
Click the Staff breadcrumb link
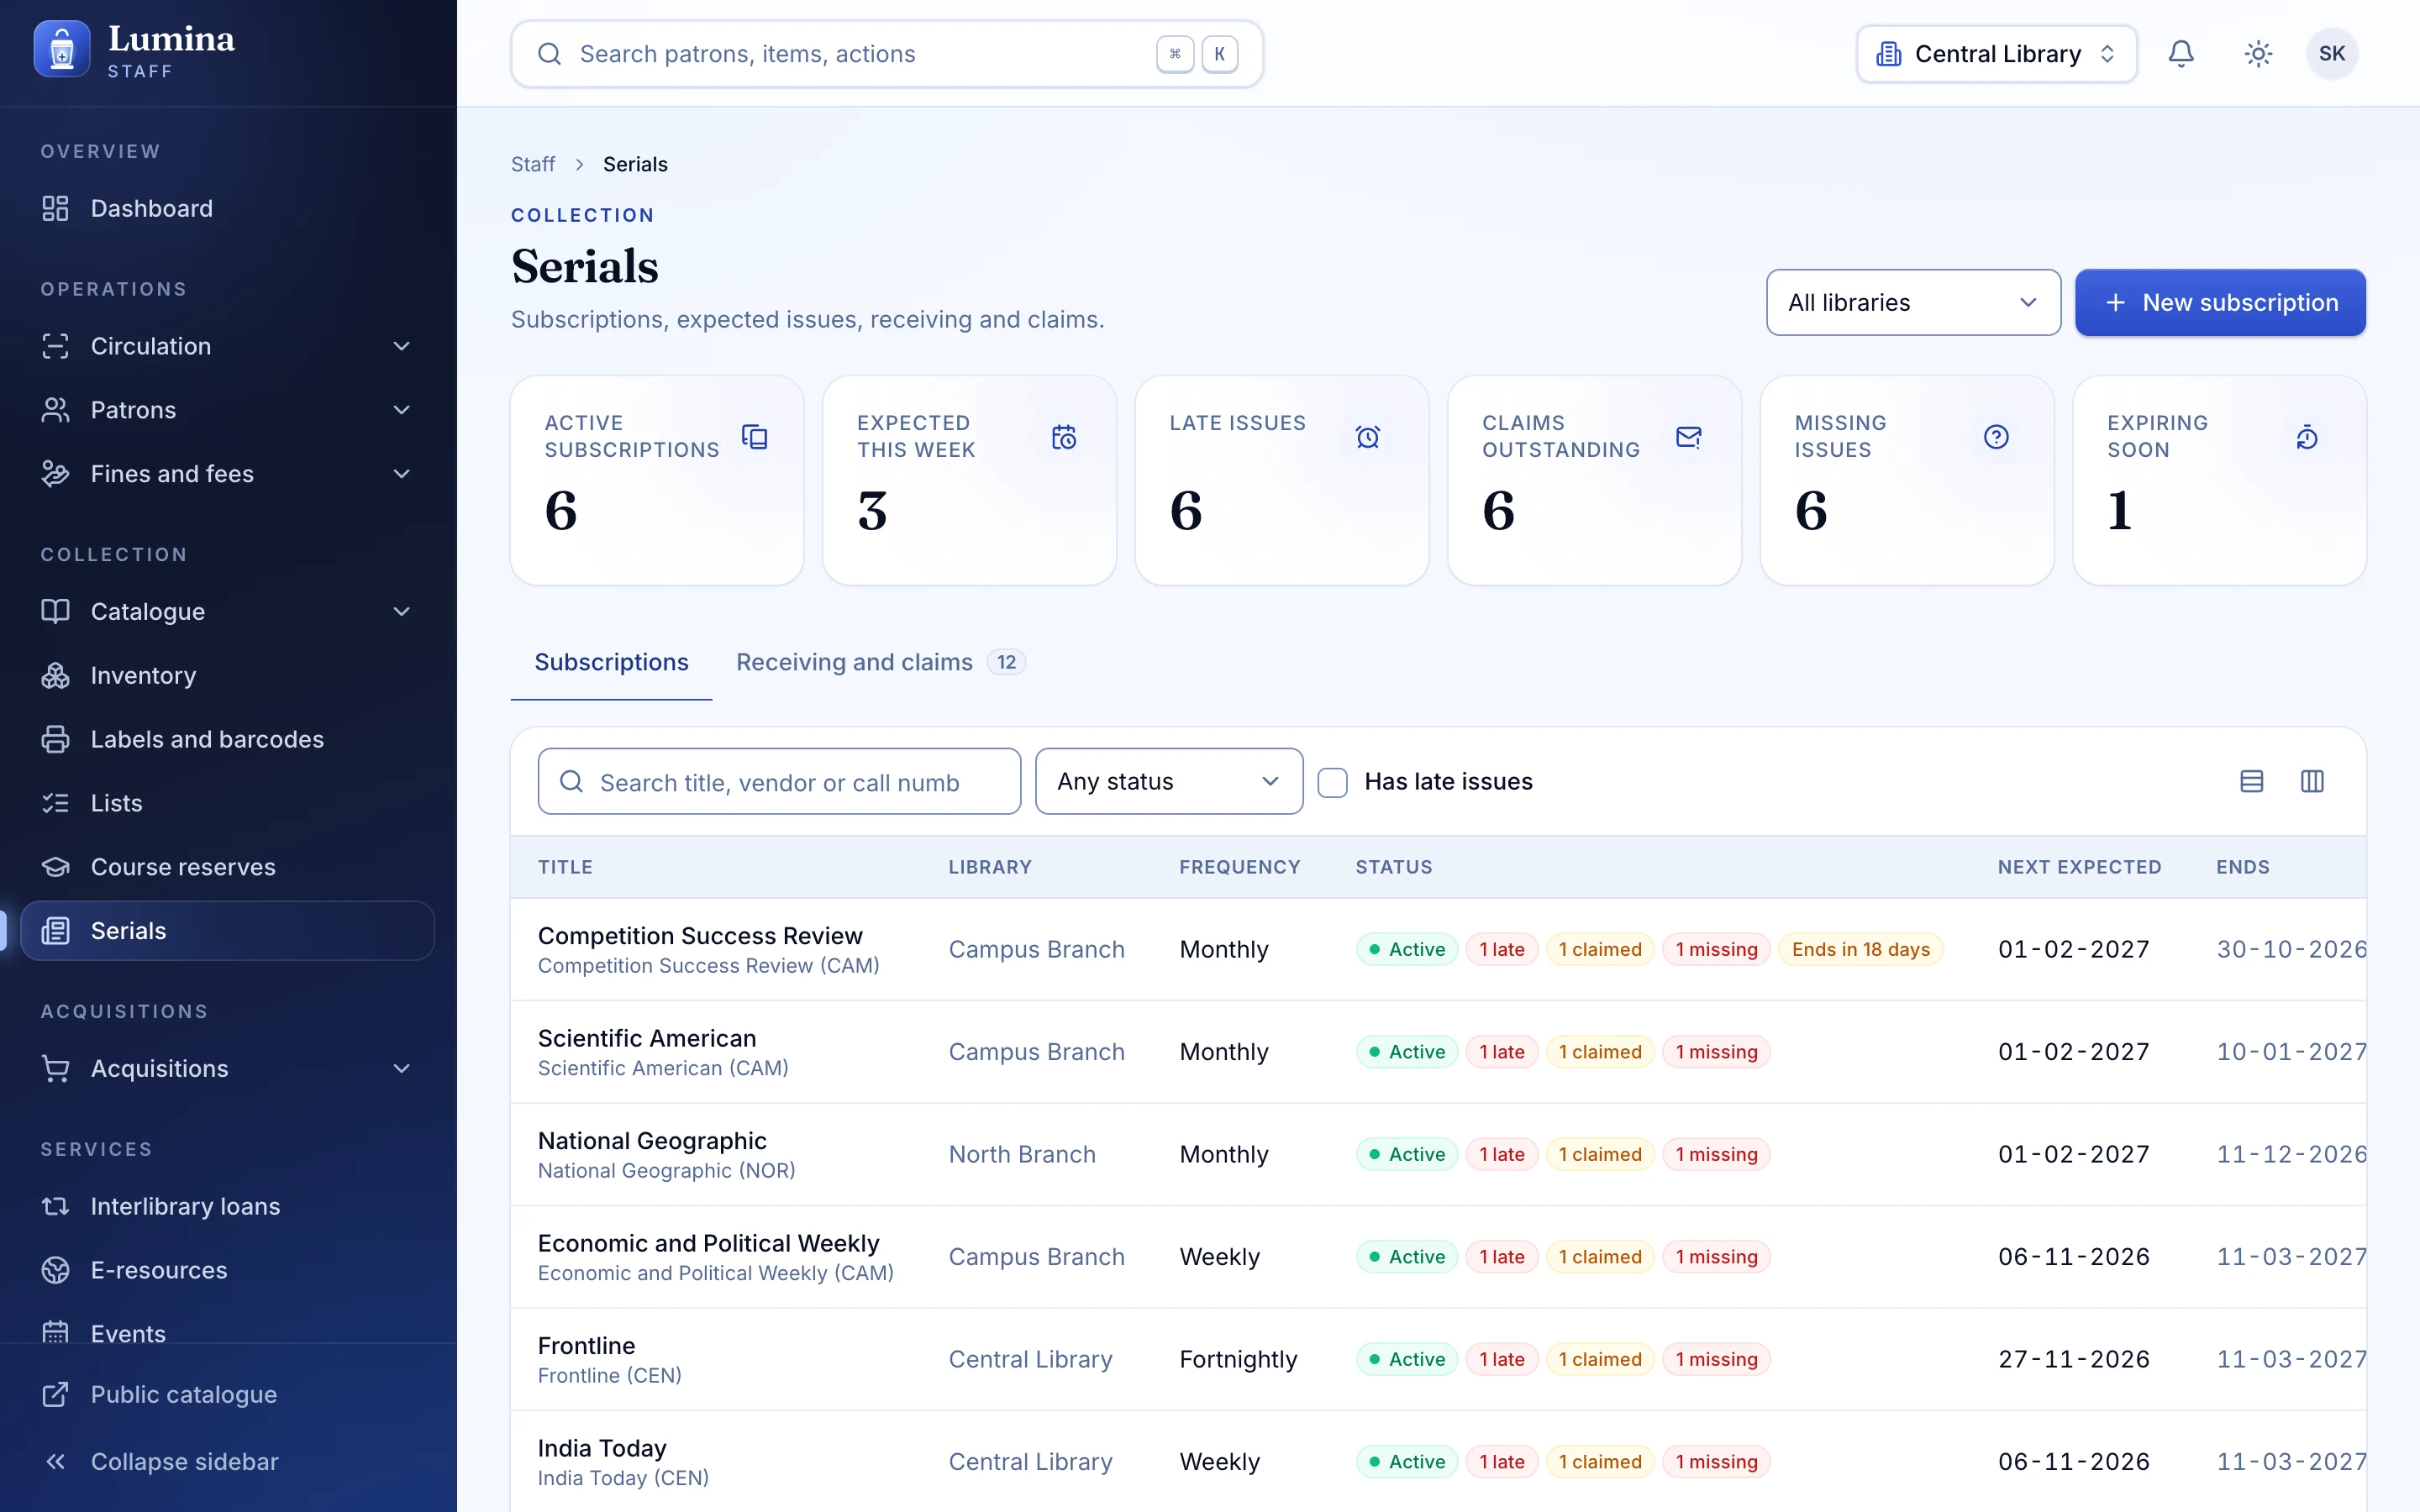point(532,164)
